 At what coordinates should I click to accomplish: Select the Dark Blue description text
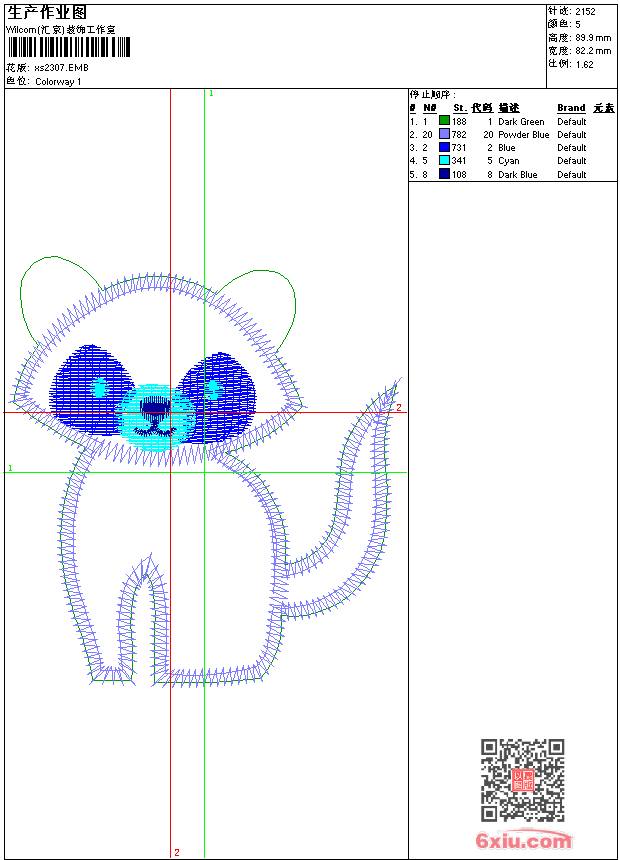517,175
